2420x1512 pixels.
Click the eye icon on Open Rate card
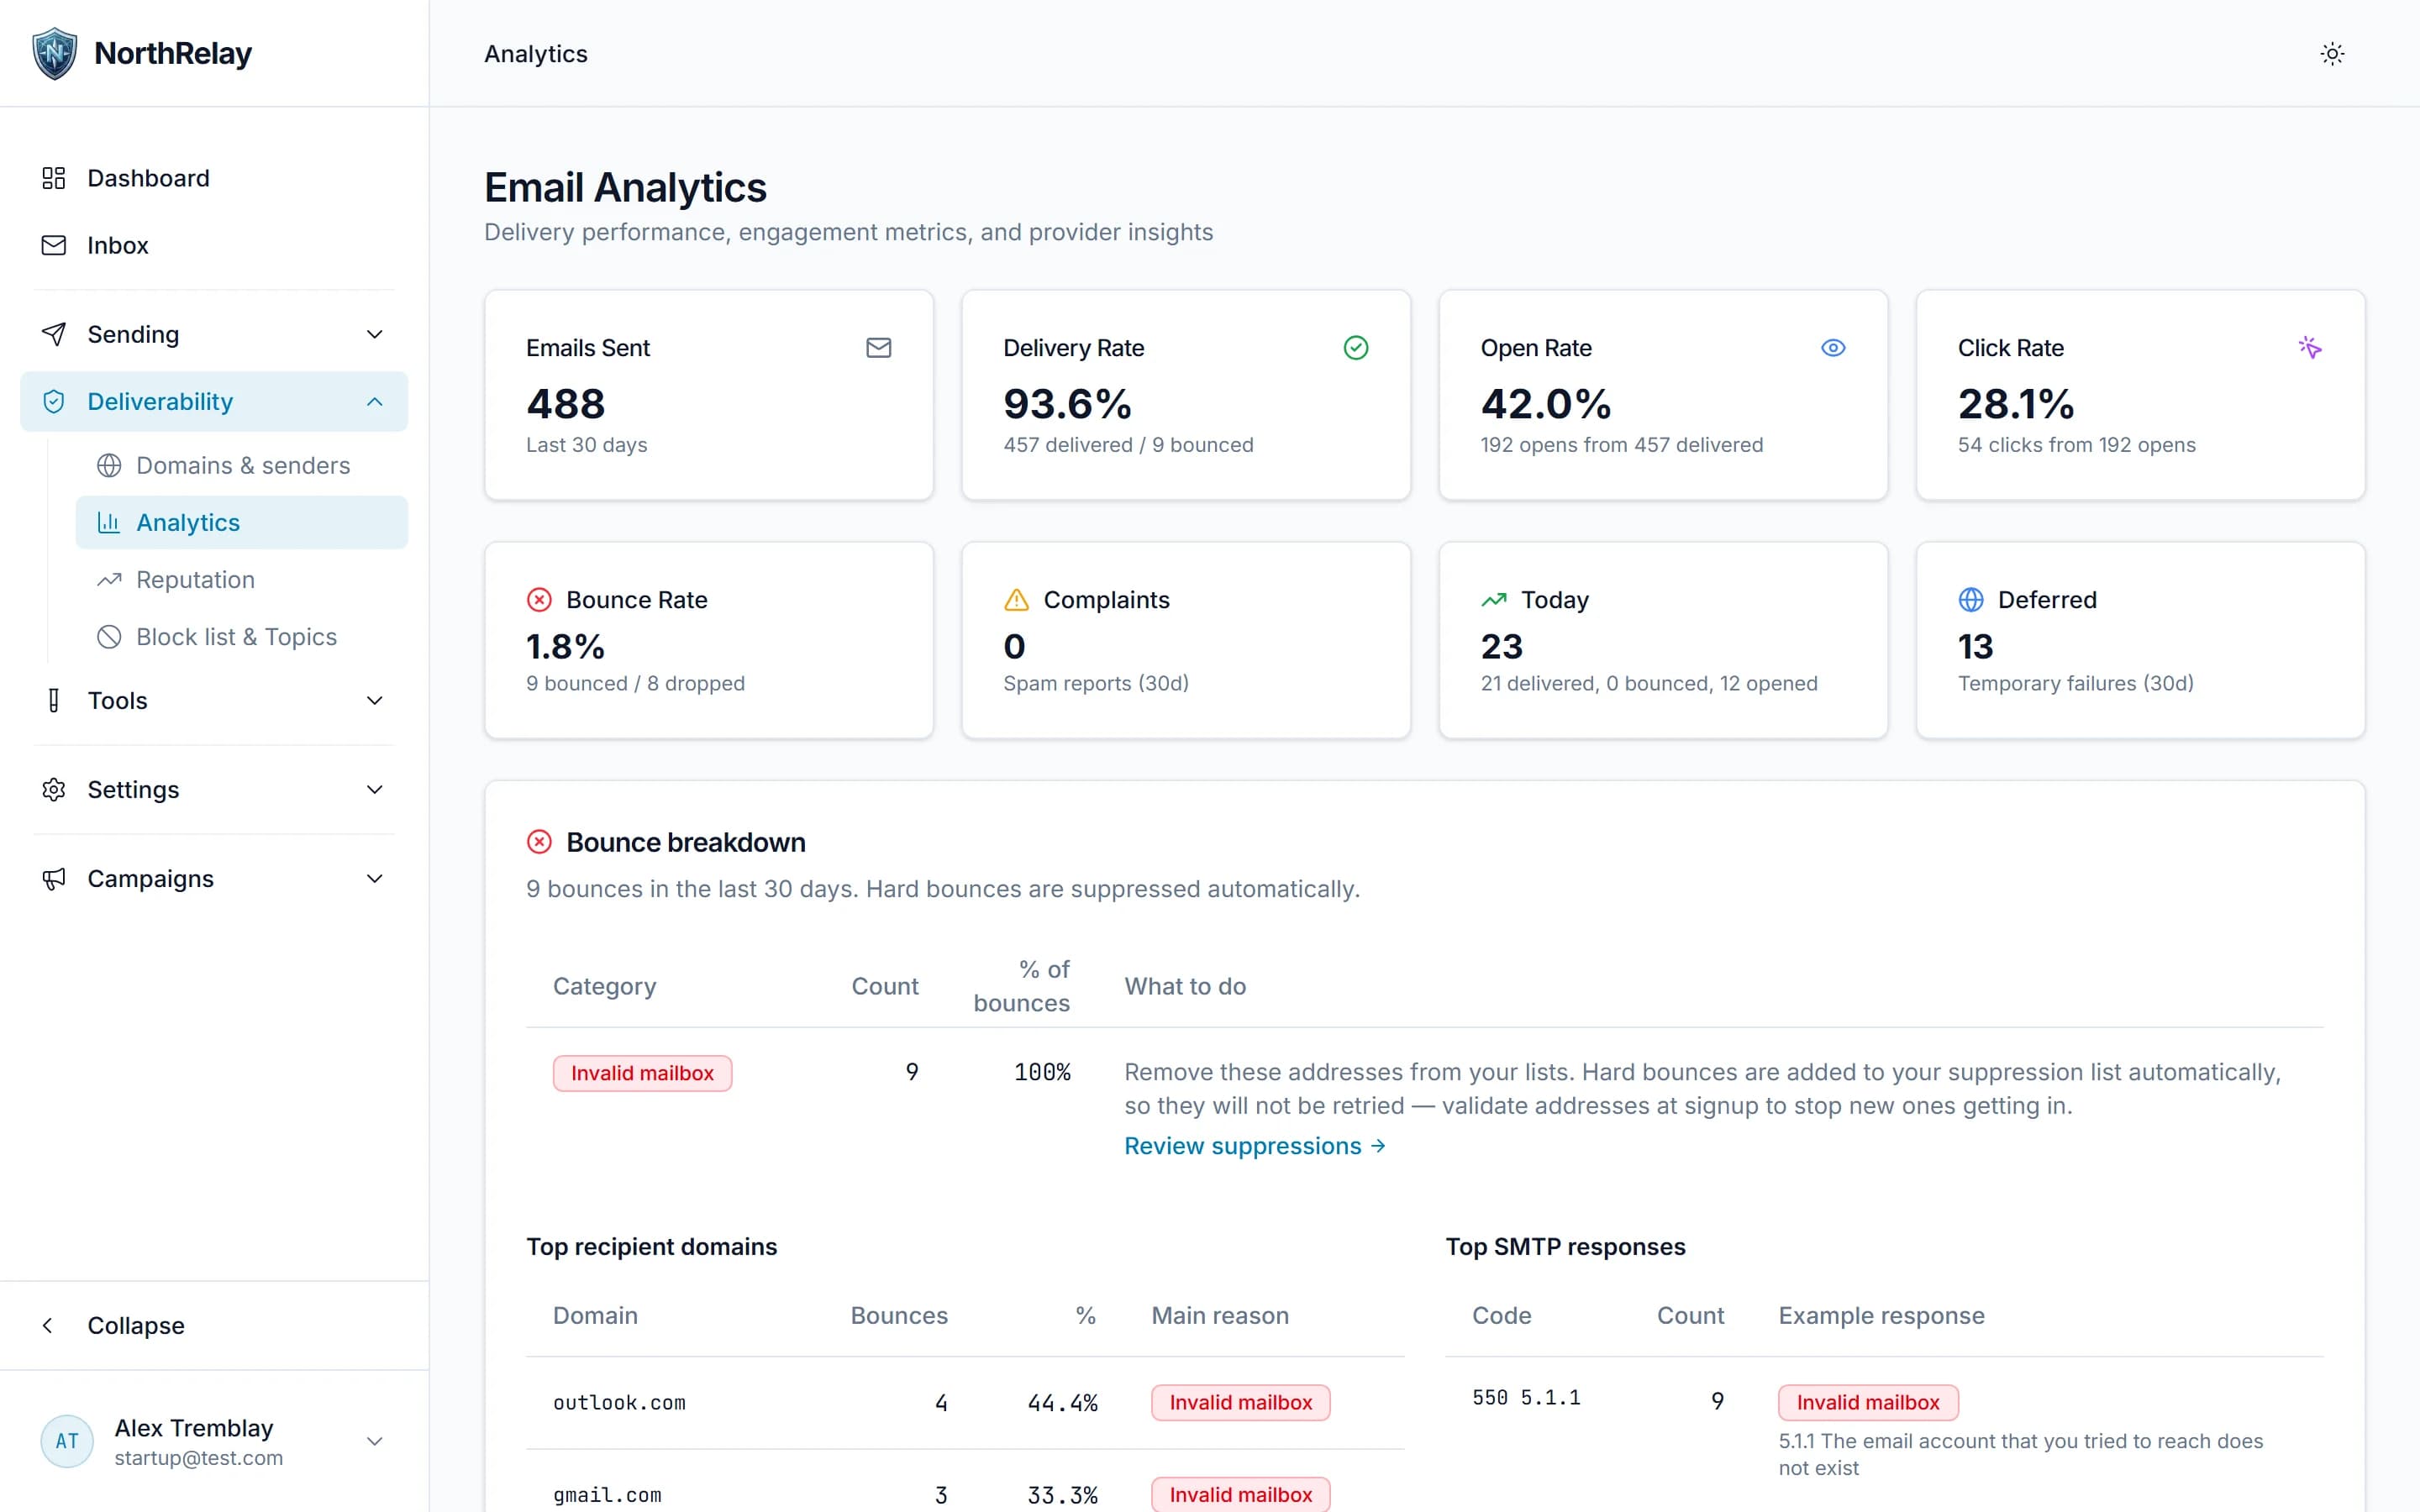click(1832, 347)
